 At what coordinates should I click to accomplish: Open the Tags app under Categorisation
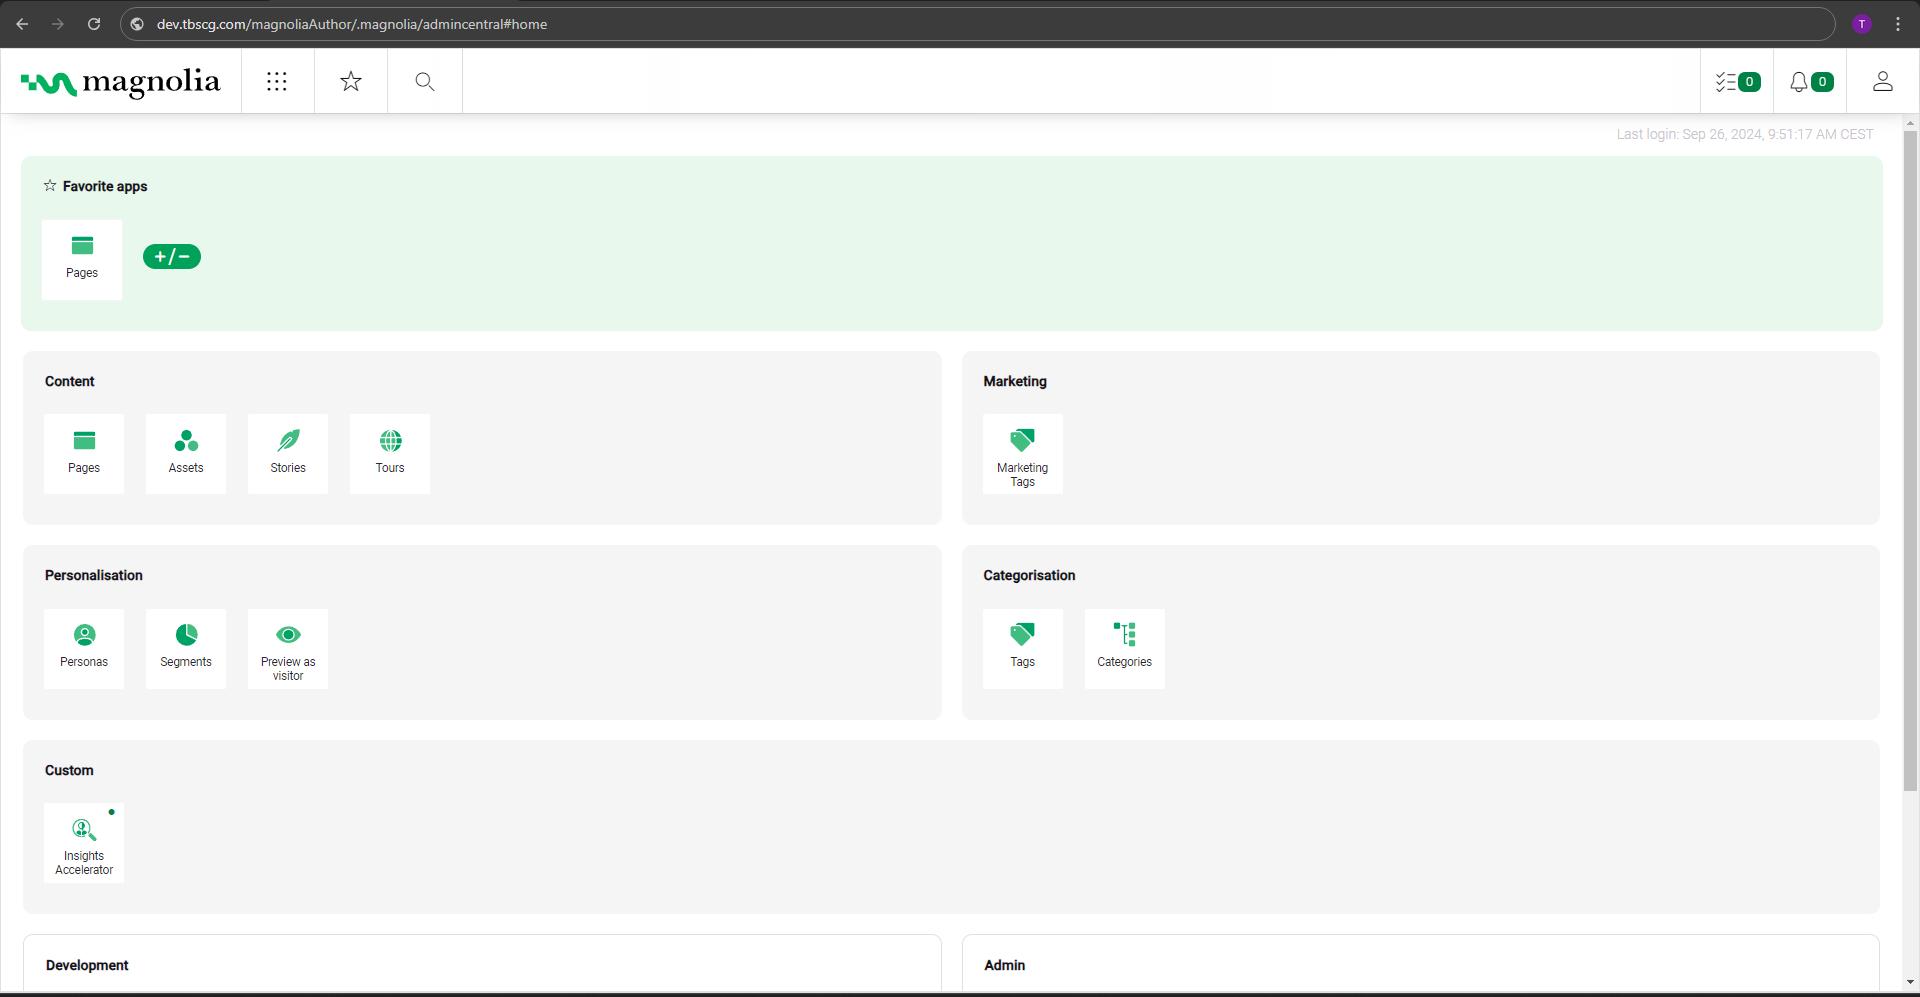(x=1022, y=648)
